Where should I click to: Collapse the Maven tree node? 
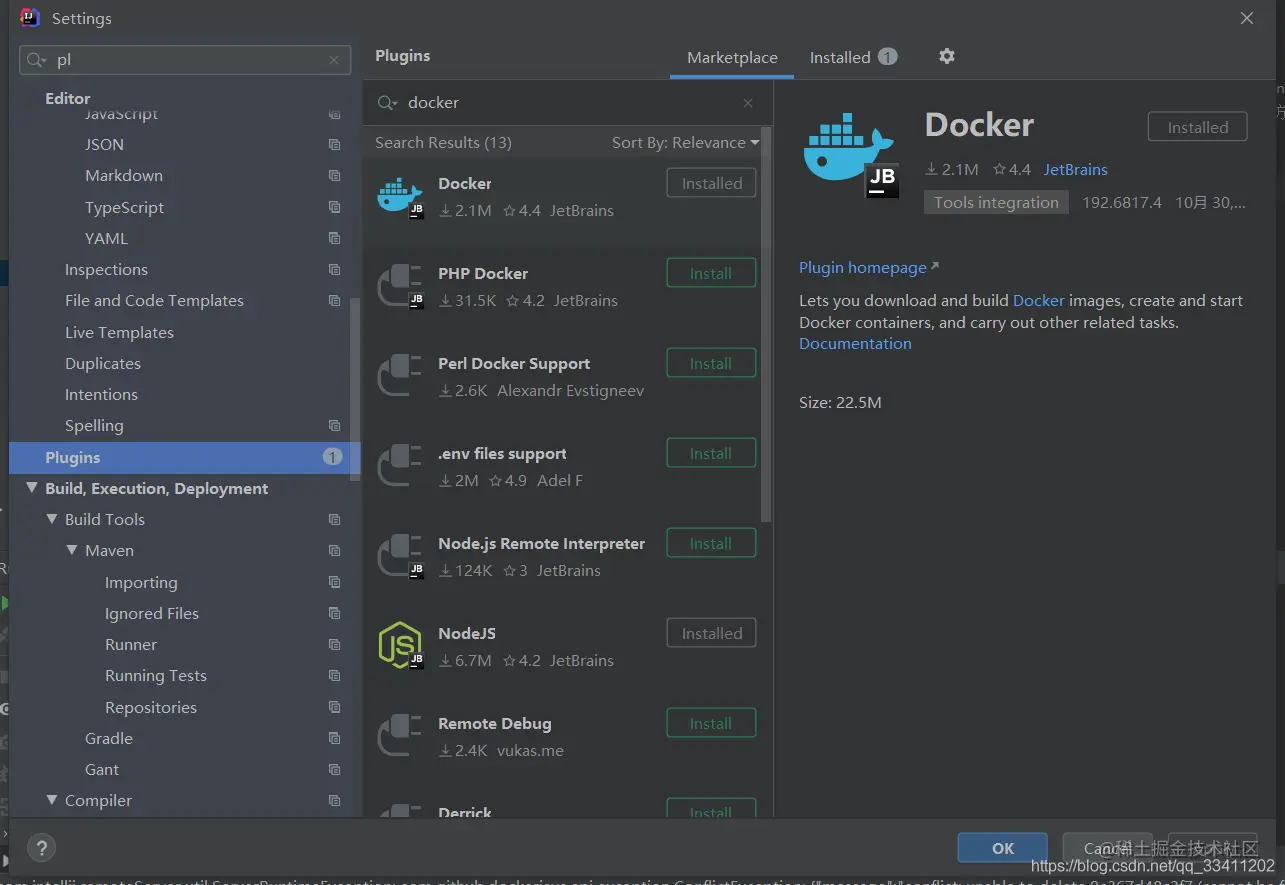[72, 550]
